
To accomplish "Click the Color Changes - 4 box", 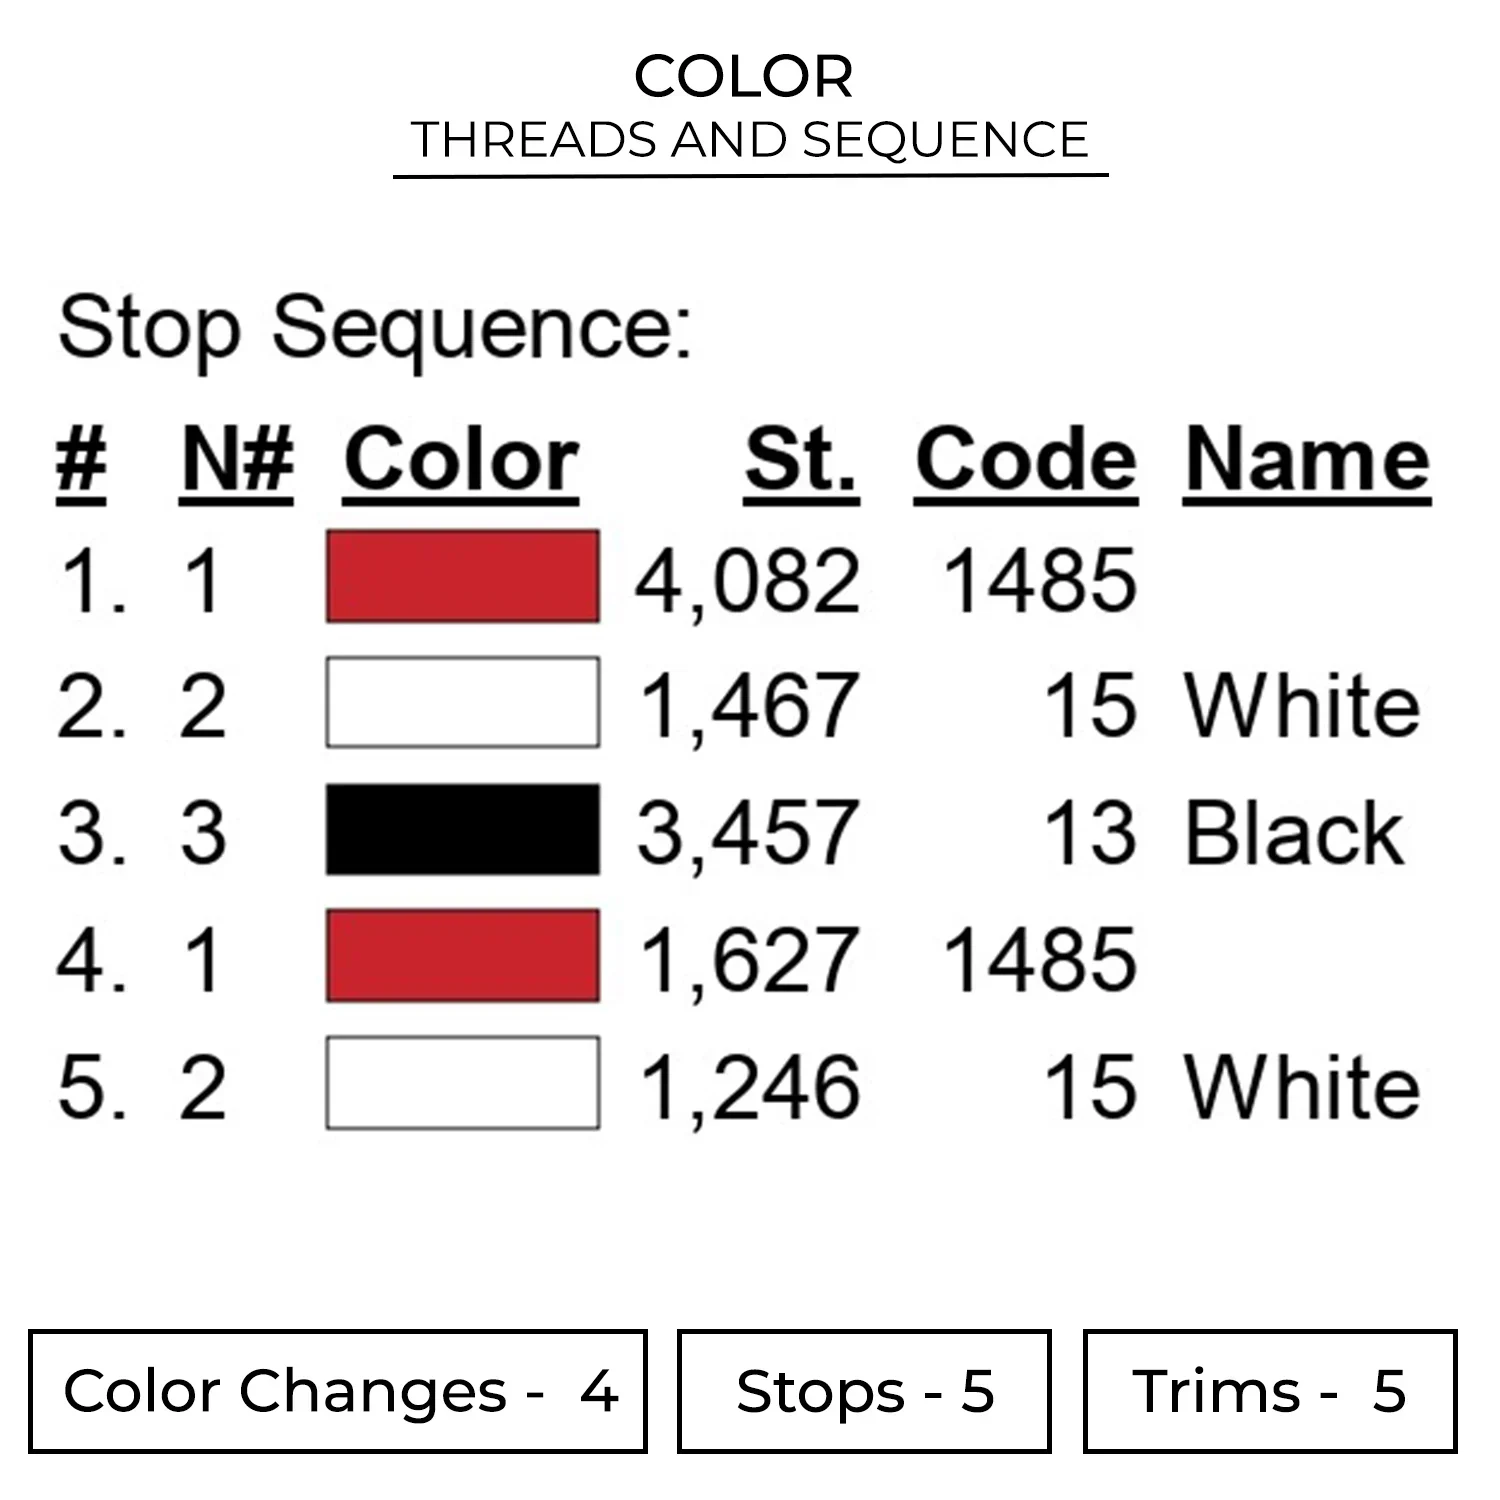I will (x=338, y=1391).
